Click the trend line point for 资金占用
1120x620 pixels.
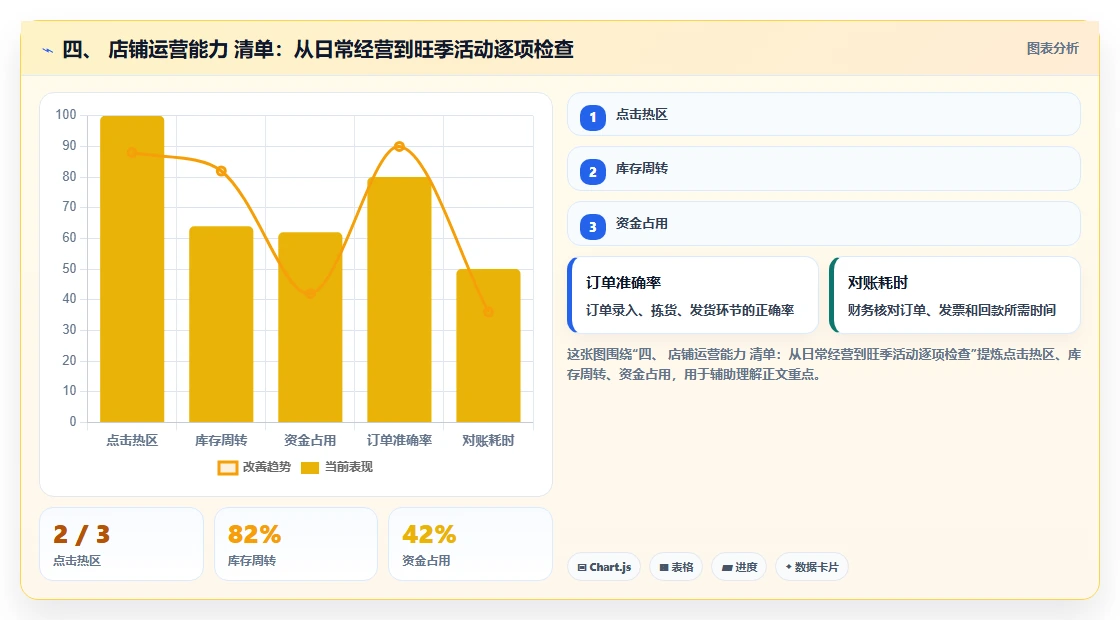point(310,294)
